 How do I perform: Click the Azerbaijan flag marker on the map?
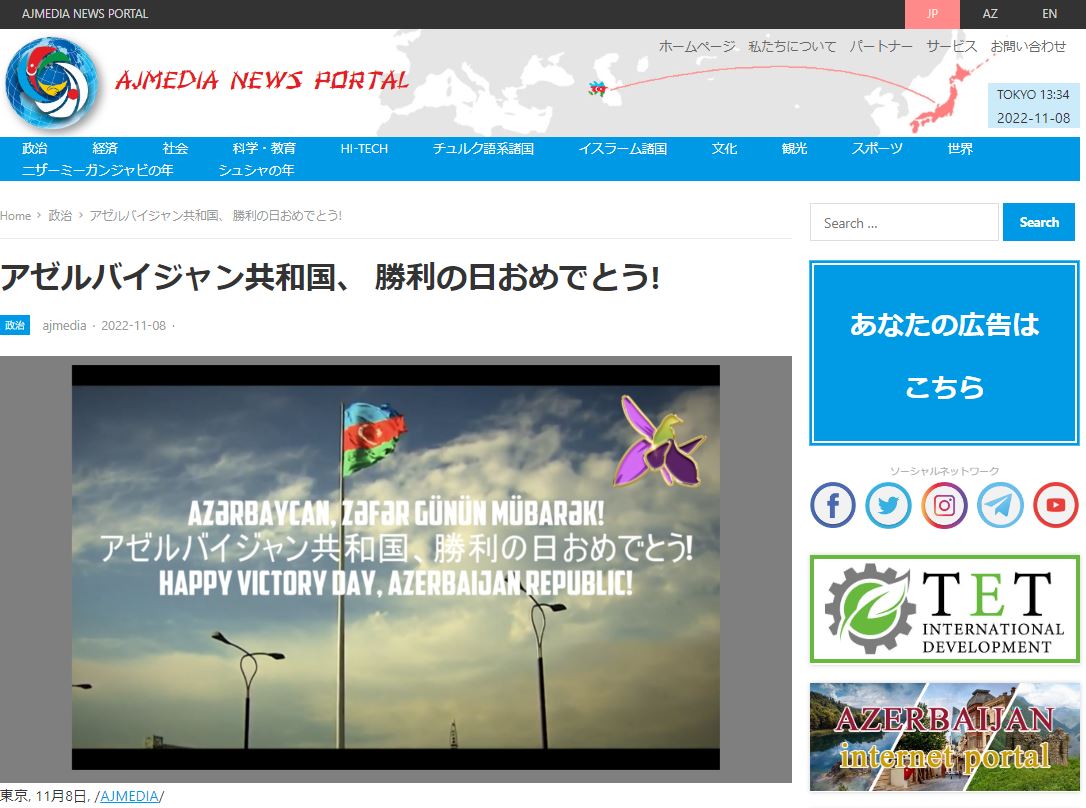[597, 89]
